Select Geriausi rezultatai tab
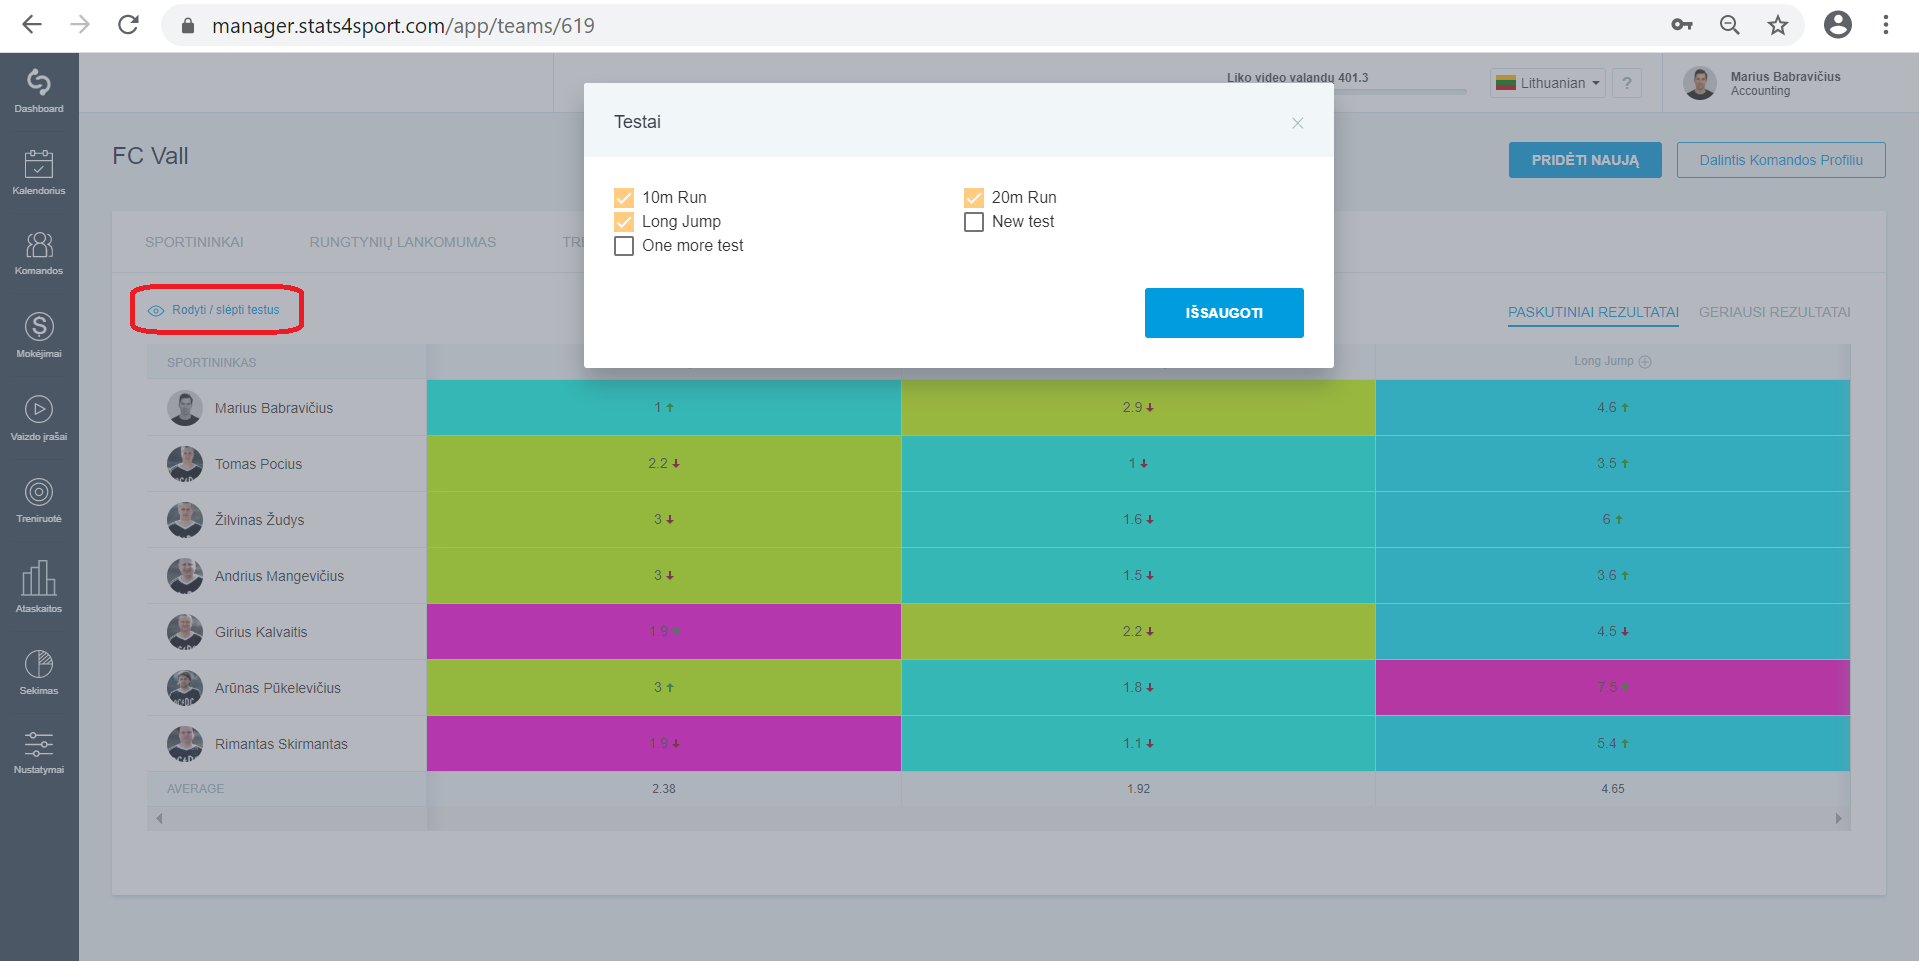This screenshot has height=961, width=1919. pyautogui.click(x=1774, y=312)
